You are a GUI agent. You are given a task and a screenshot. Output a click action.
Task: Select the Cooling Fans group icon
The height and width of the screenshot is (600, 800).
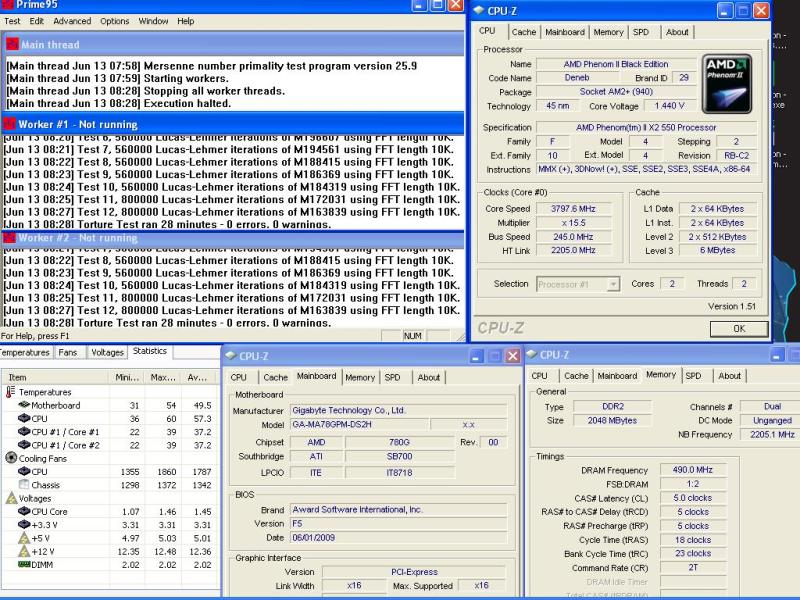click(11, 458)
